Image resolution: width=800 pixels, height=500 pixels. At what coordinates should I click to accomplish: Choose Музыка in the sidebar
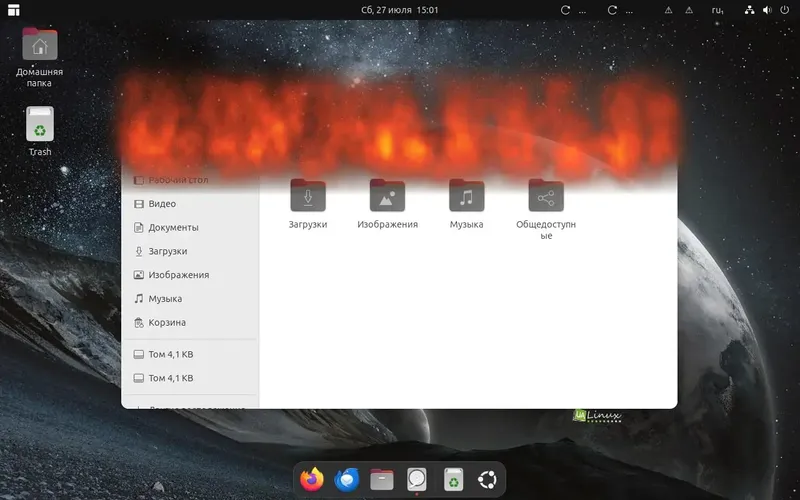190,298
